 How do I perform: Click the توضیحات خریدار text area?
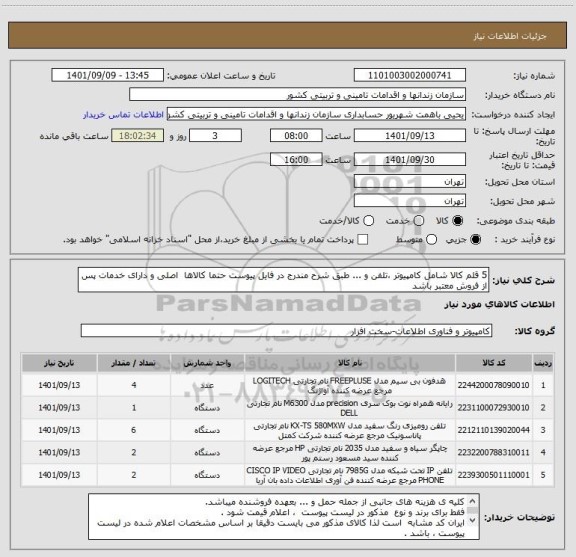point(284,517)
